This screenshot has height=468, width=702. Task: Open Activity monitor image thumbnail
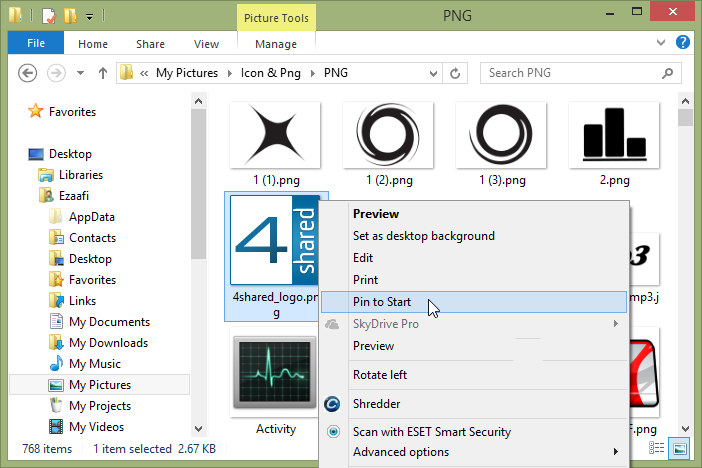tap(276, 376)
